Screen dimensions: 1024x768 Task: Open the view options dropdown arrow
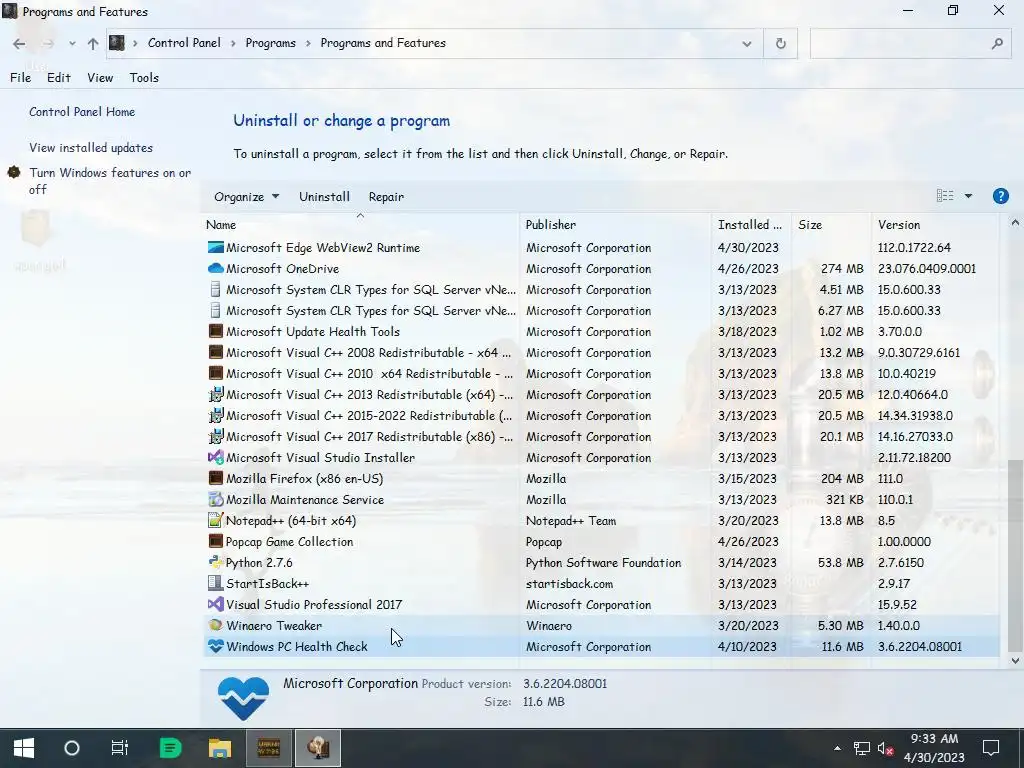click(968, 196)
